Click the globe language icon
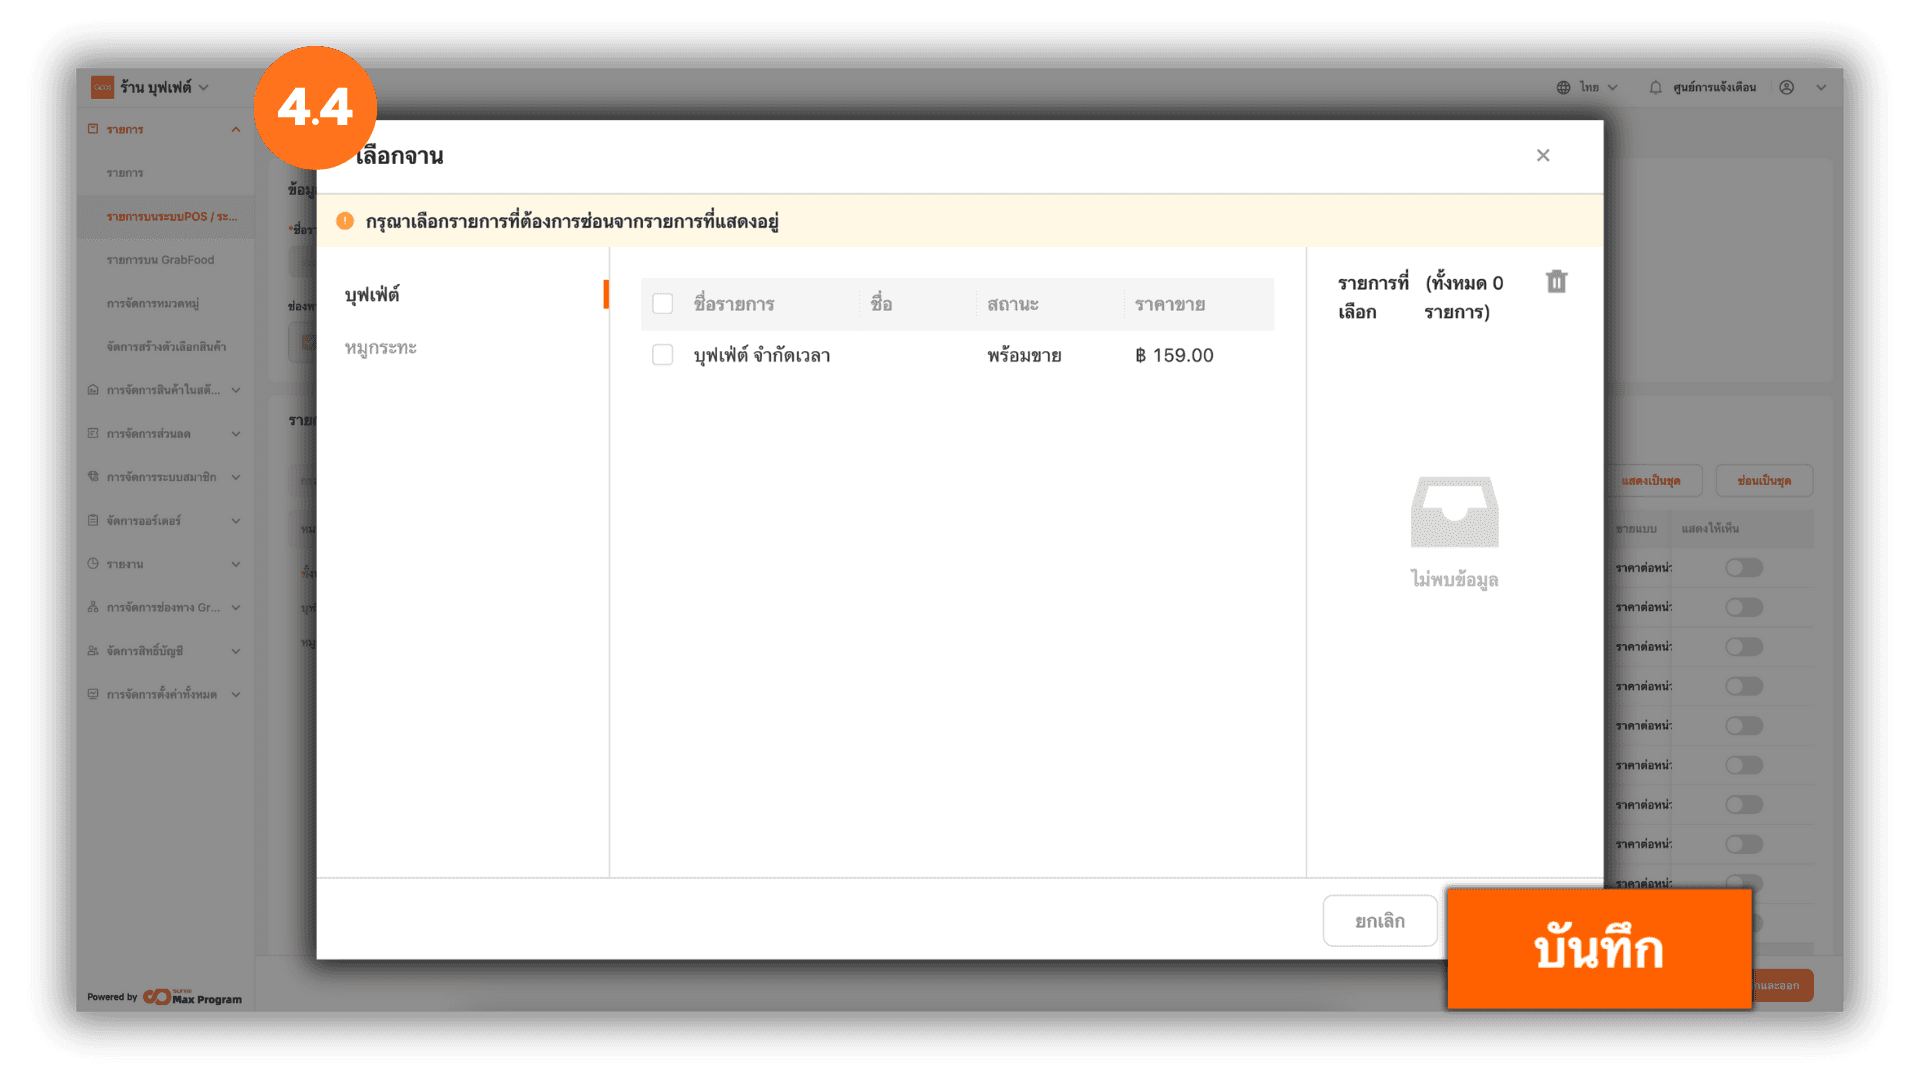This screenshot has height=1080, width=1920. click(x=1563, y=88)
